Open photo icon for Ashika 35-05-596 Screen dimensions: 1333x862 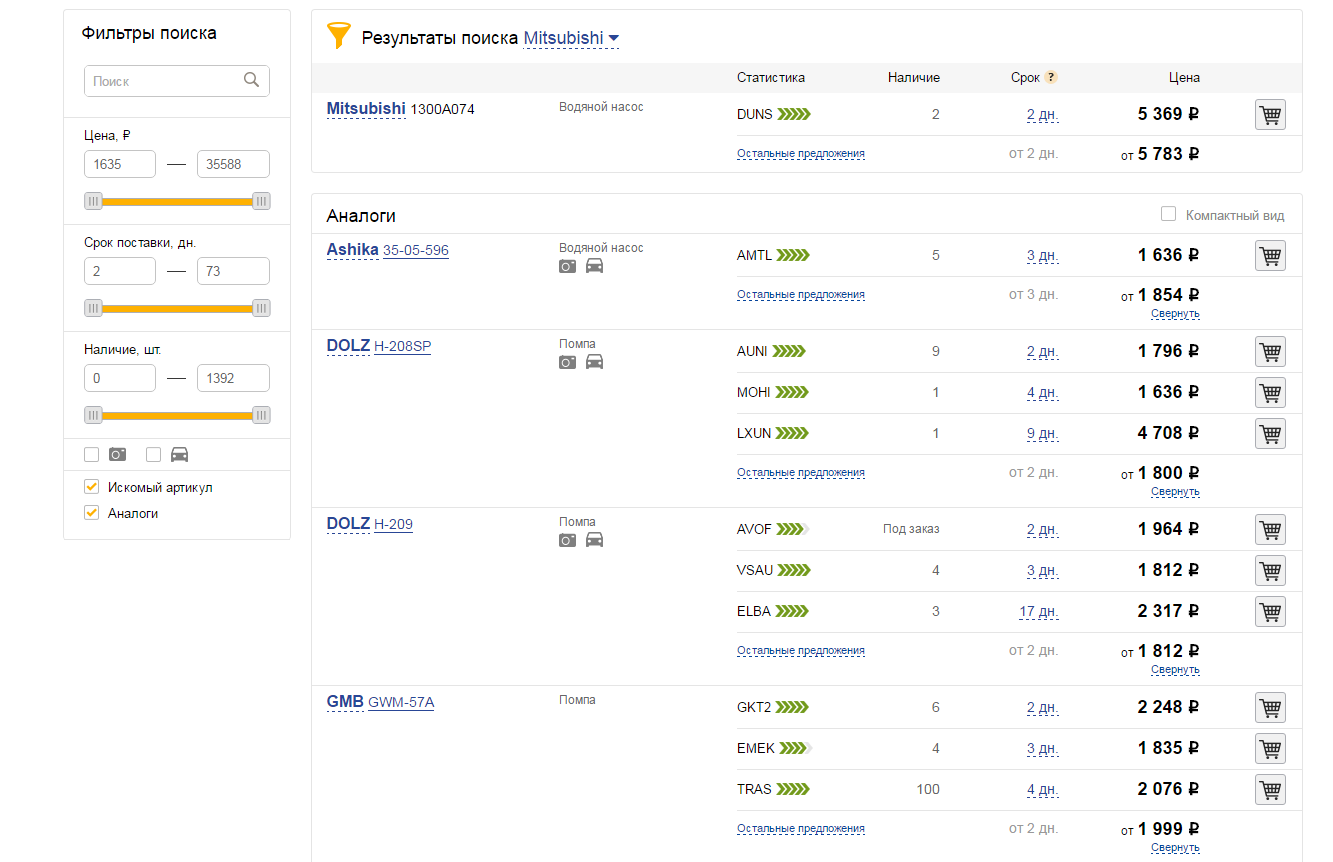[567, 266]
